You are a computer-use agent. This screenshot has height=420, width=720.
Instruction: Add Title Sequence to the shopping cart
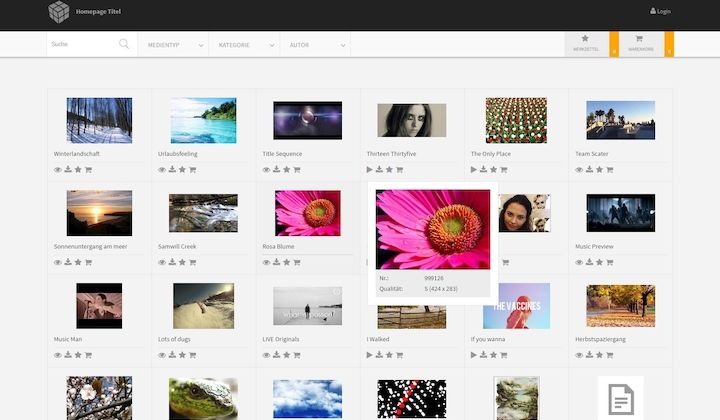[x=296, y=170]
